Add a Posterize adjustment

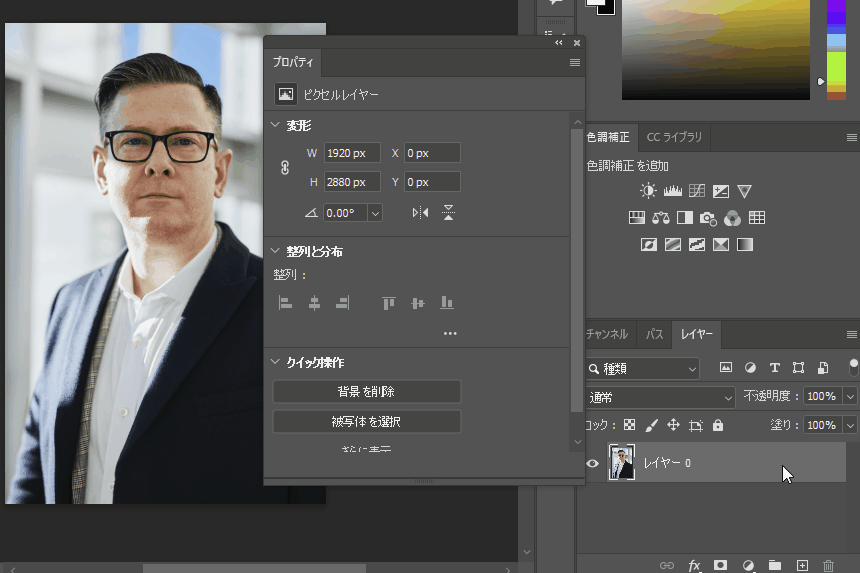(x=673, y=244)
